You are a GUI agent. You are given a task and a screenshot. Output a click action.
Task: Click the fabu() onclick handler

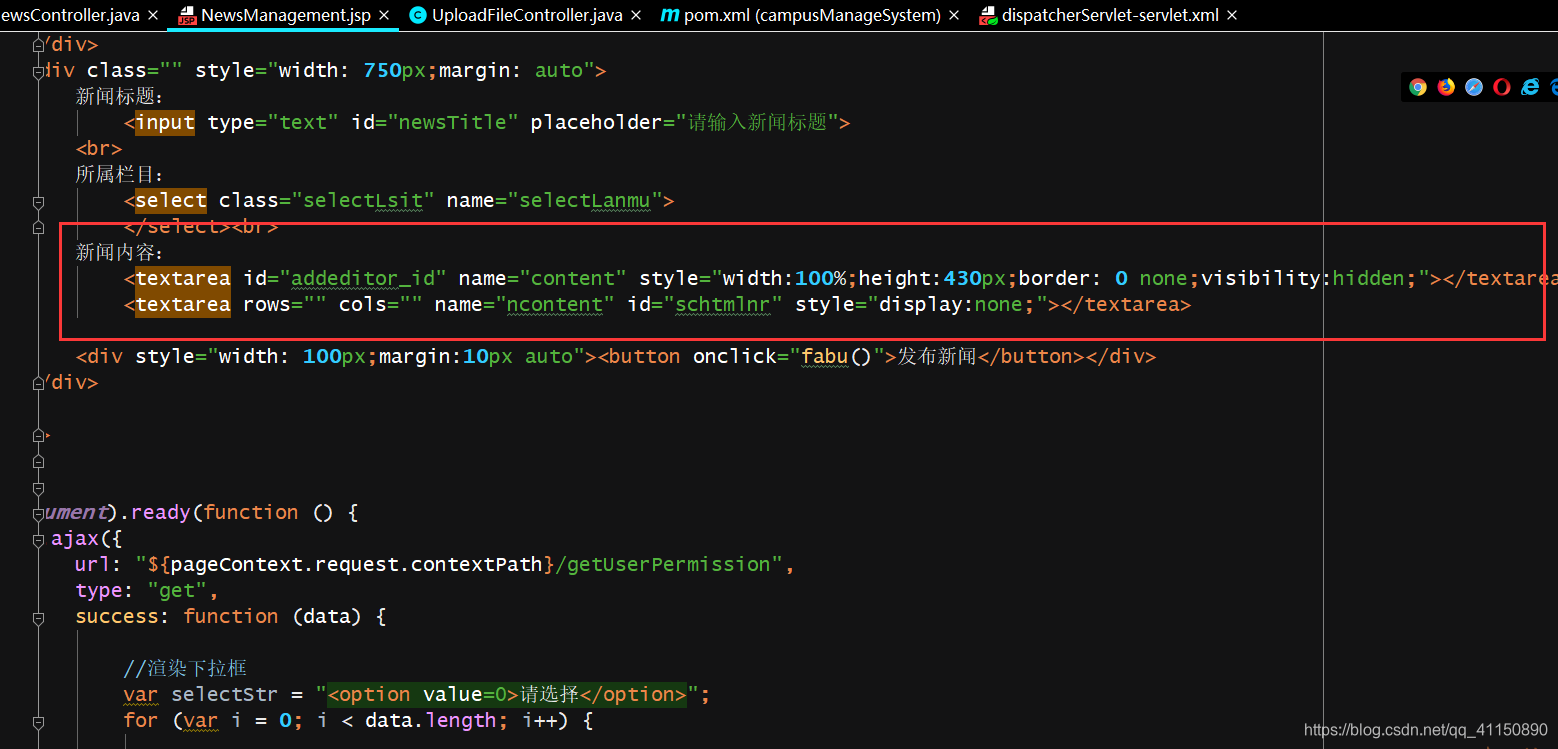tap(838, 357)
